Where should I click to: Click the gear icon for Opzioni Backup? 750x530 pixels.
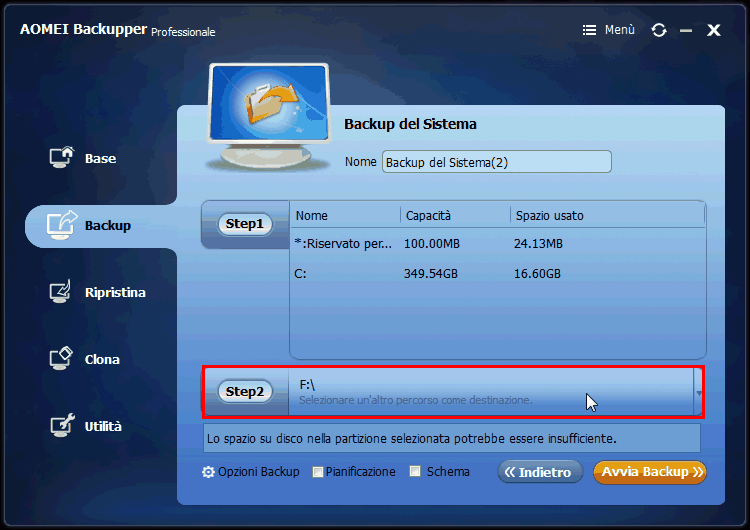tap(208, 472)
